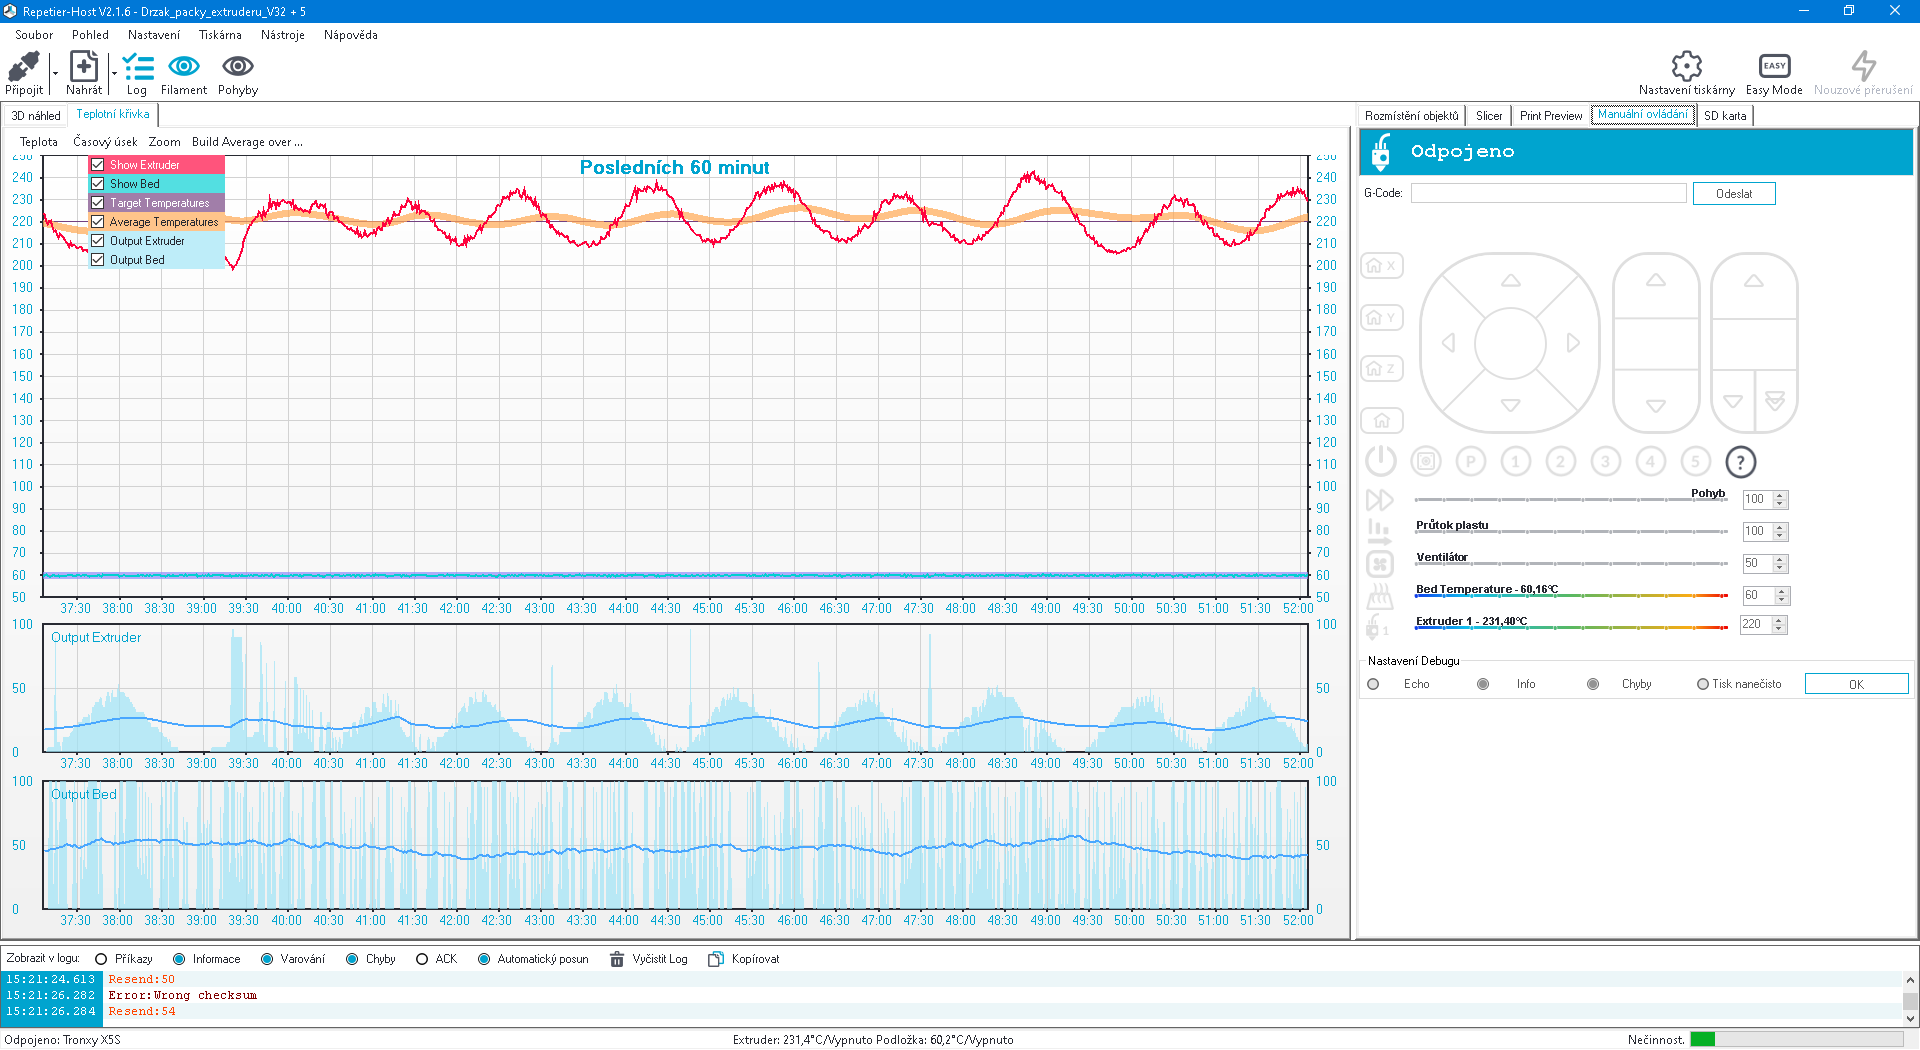The height and width of the screenshot is (1050, 1920).
Task: Switch on Easy Mode icon
Action: click(1774, 67)
